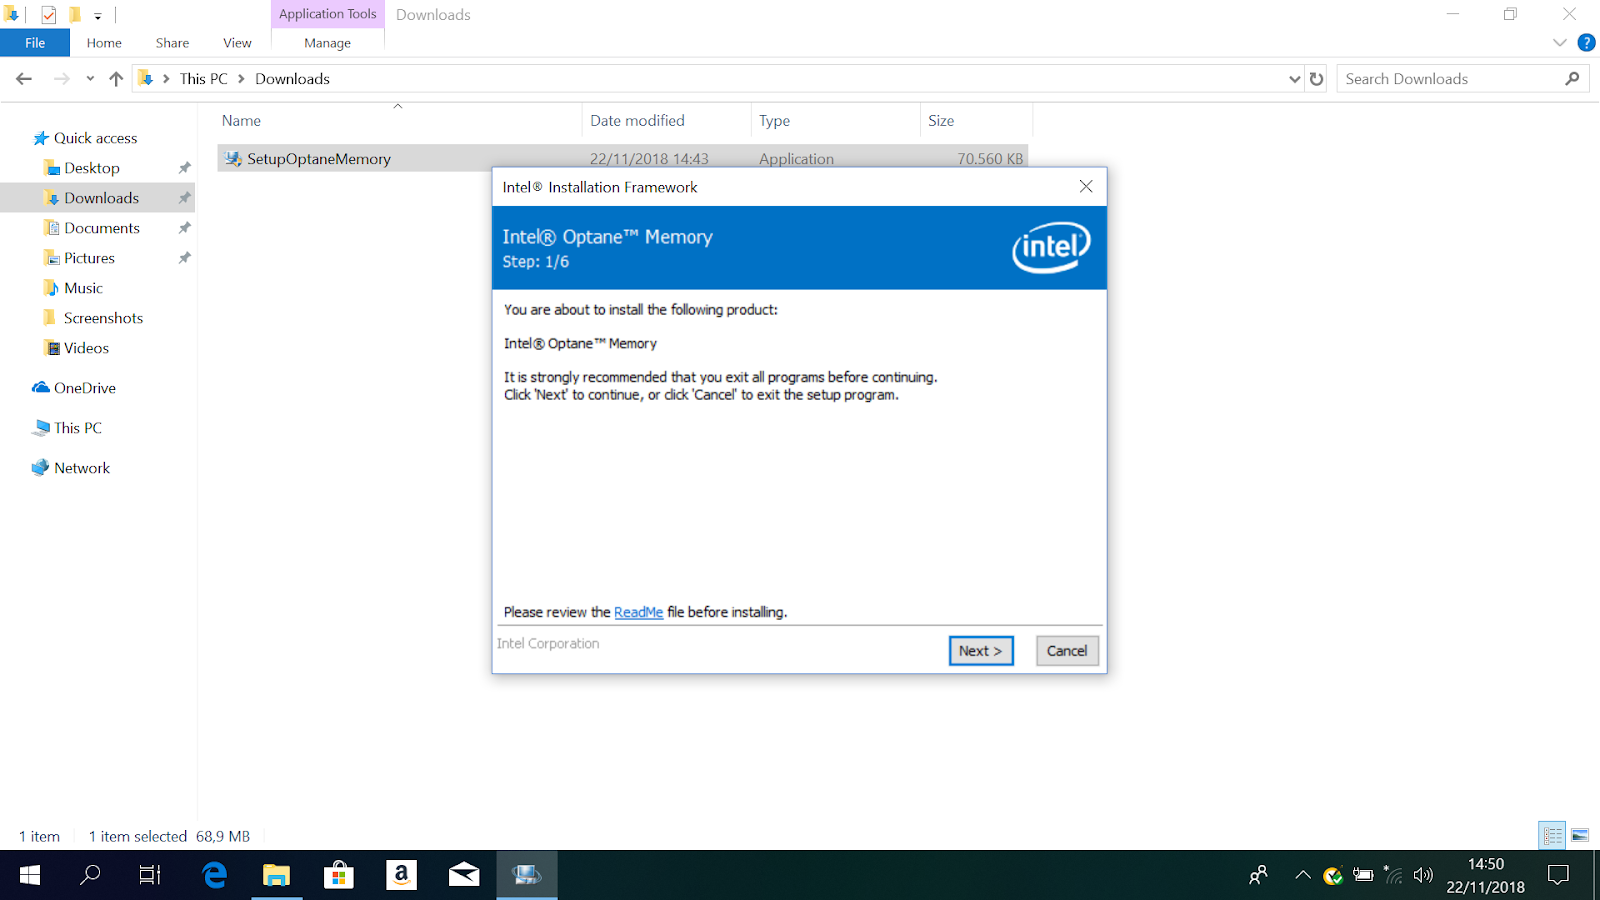Click the SetupOptaneMemory application icon
Viewport: 1600px width, 900px height.
(x=233, y=159)
